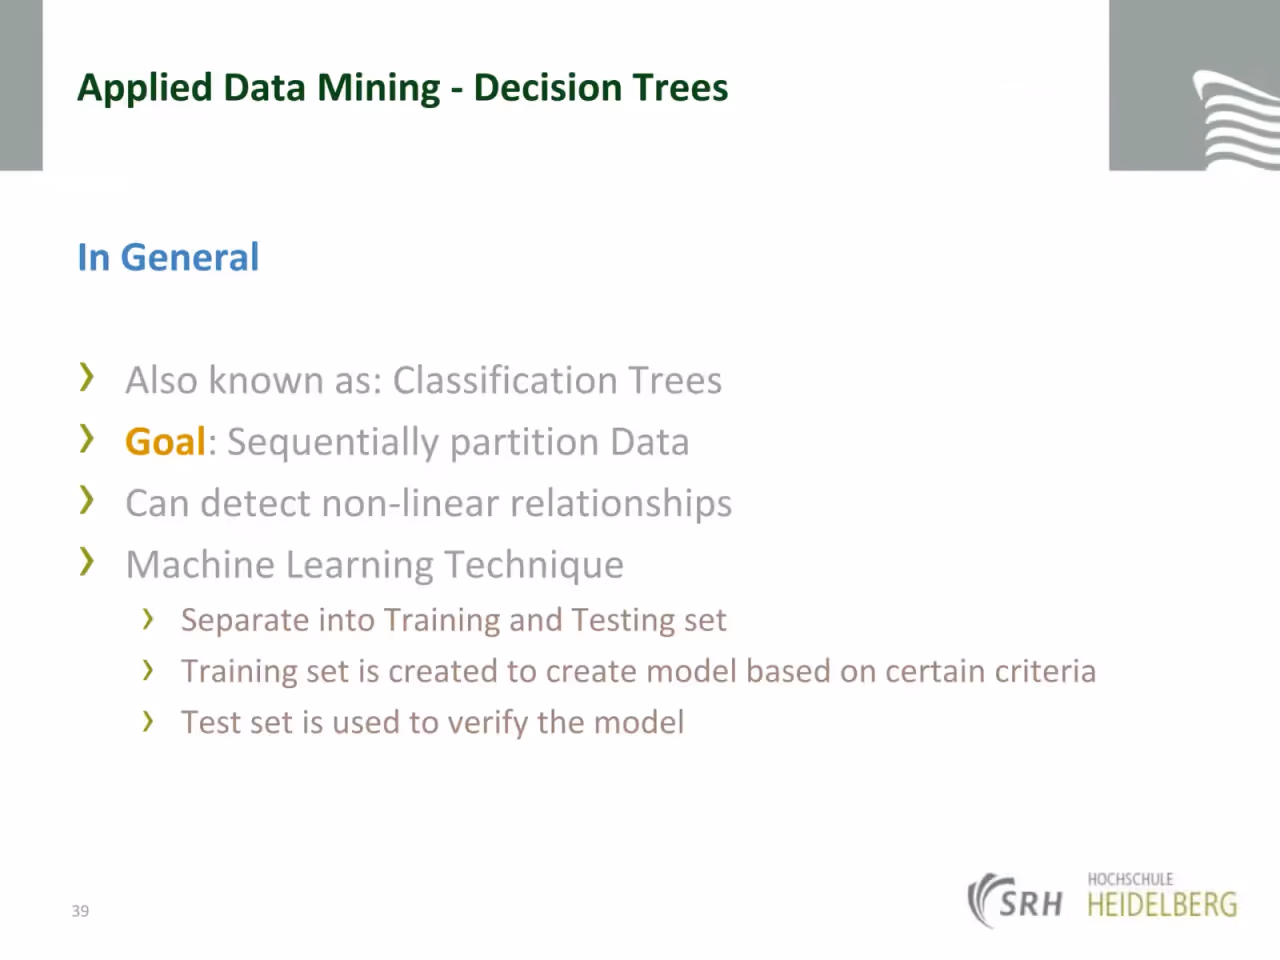Screen dimensions: 1280x960
Task: Click chevron bullet before 'Can detect non-linear'
Action: (88, 499)
